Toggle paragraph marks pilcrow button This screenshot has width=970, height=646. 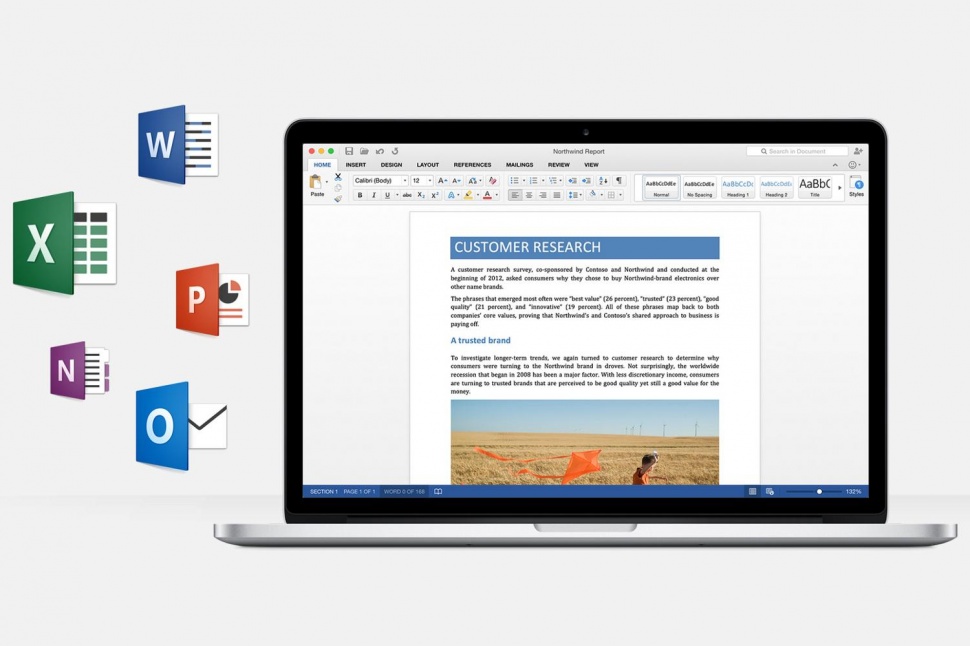click(x=619, y=181)
